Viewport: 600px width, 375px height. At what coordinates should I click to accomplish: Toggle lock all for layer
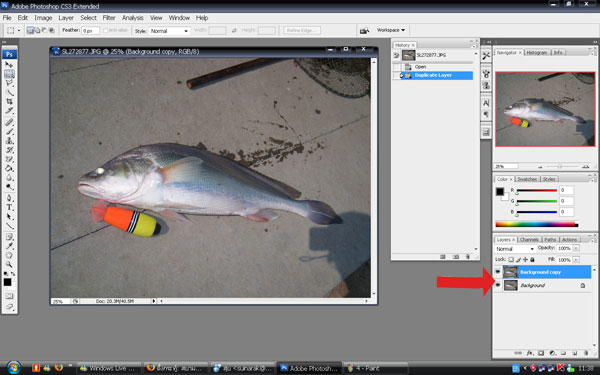[532, 259]
